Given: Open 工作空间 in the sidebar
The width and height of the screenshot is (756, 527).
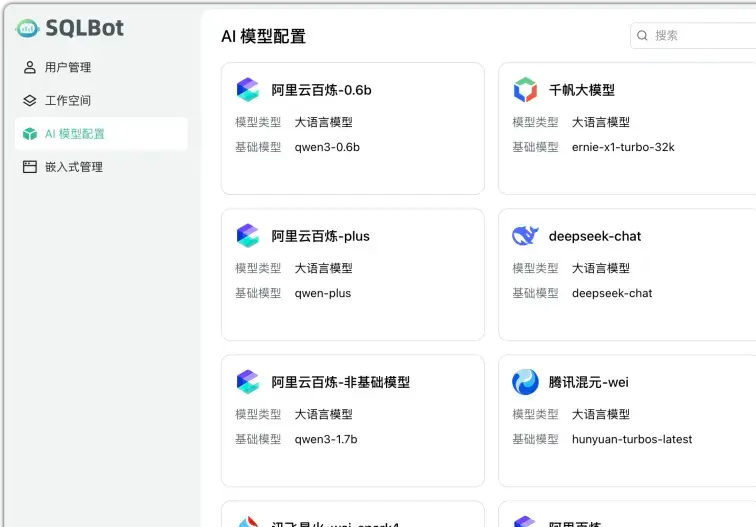Looking at the screenshot, I should 101,100.
